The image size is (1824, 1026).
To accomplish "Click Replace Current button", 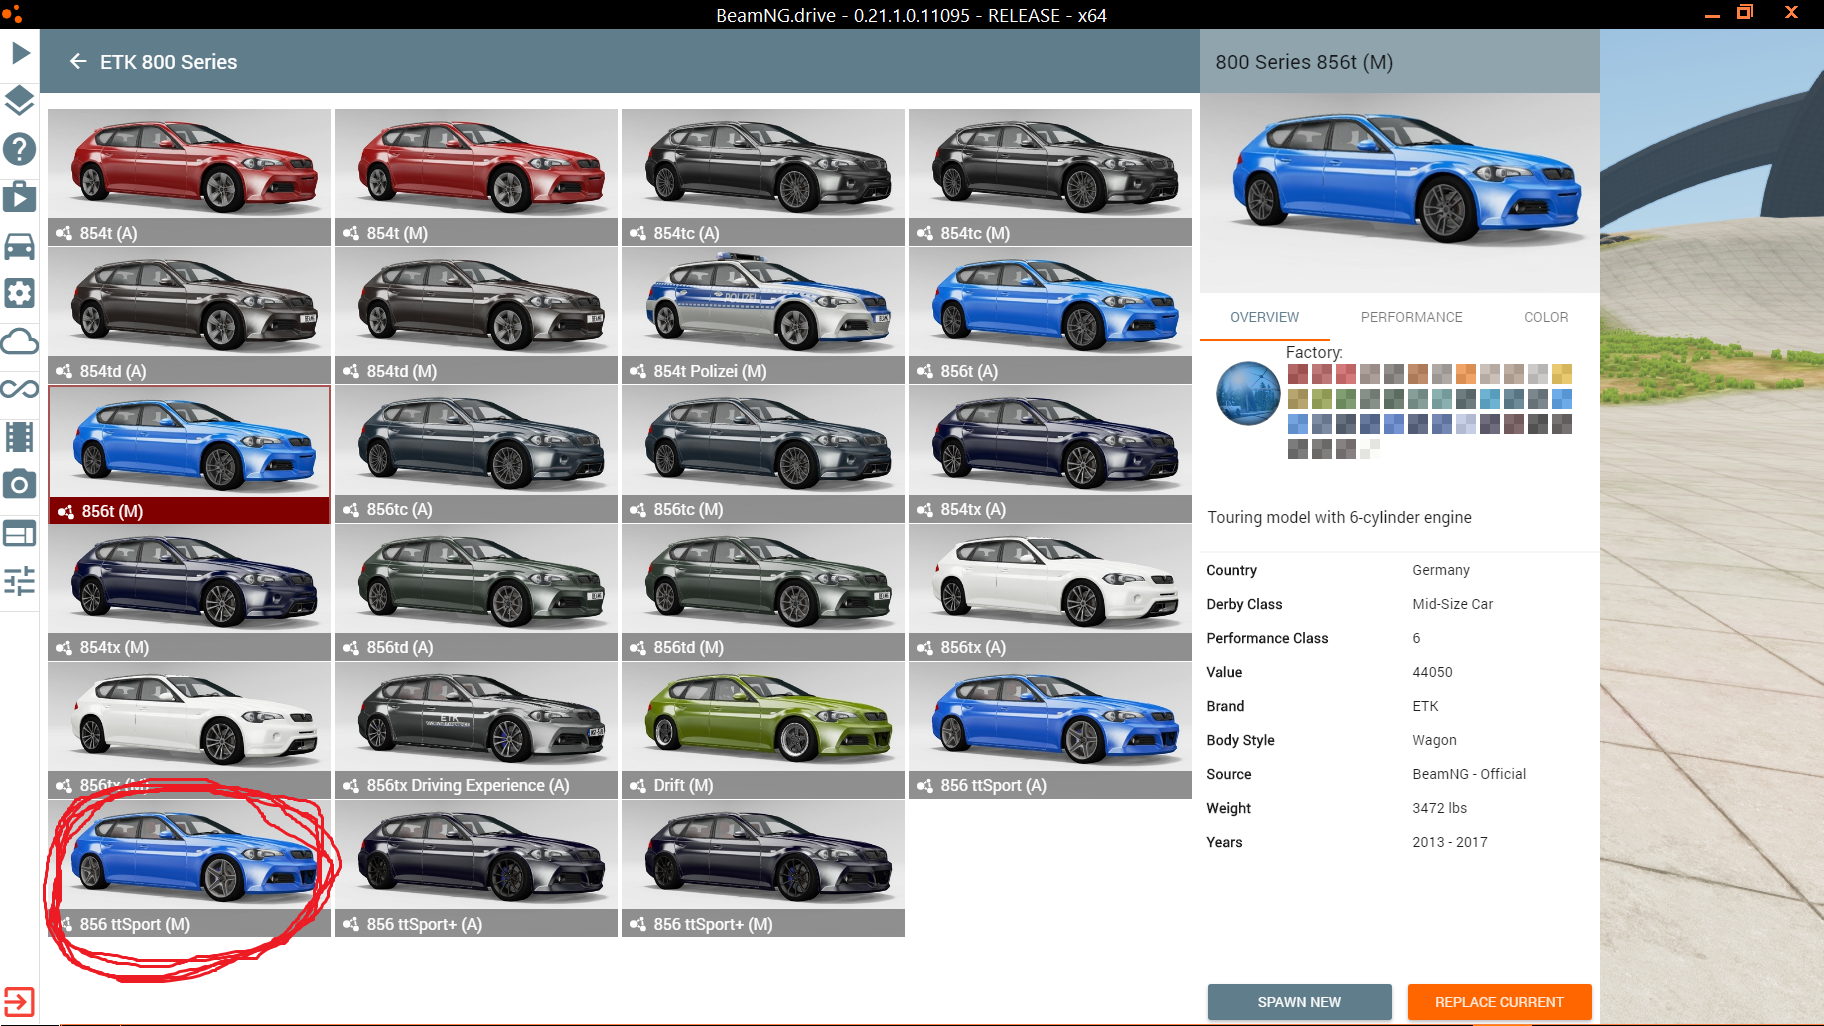I will click(1499, 1002).
